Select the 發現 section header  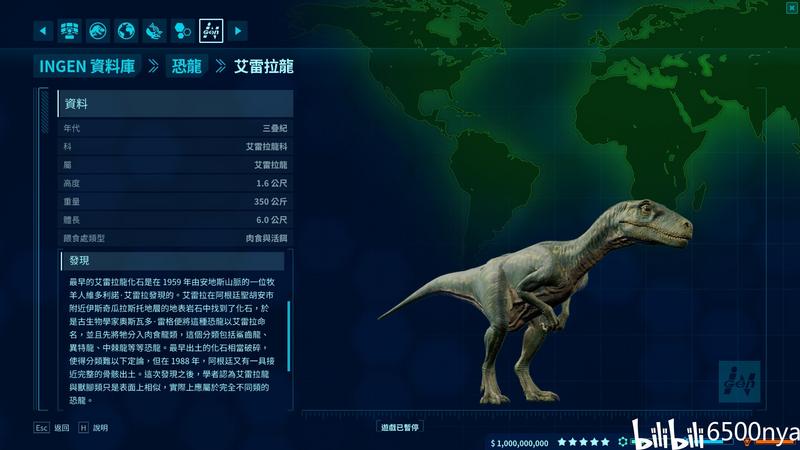tap(172, 261)
